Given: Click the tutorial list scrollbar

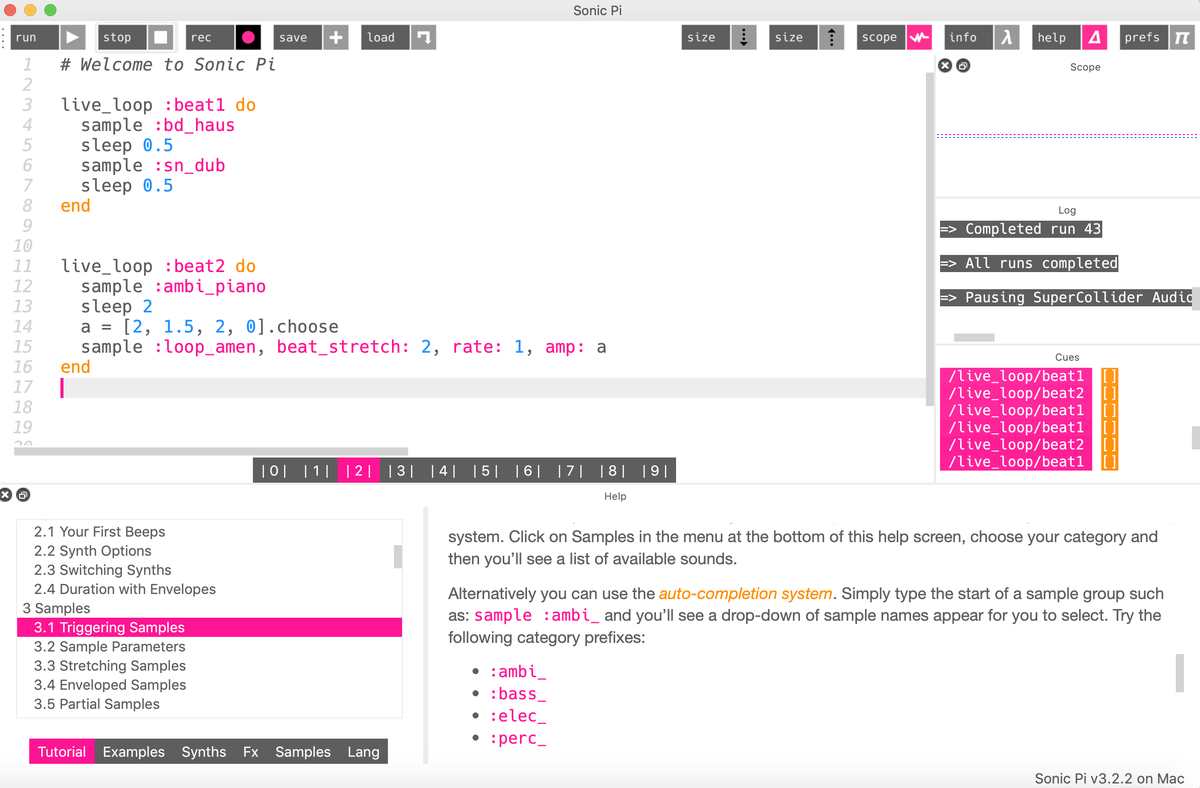Looking at the screenshot, I should [398, 556].
